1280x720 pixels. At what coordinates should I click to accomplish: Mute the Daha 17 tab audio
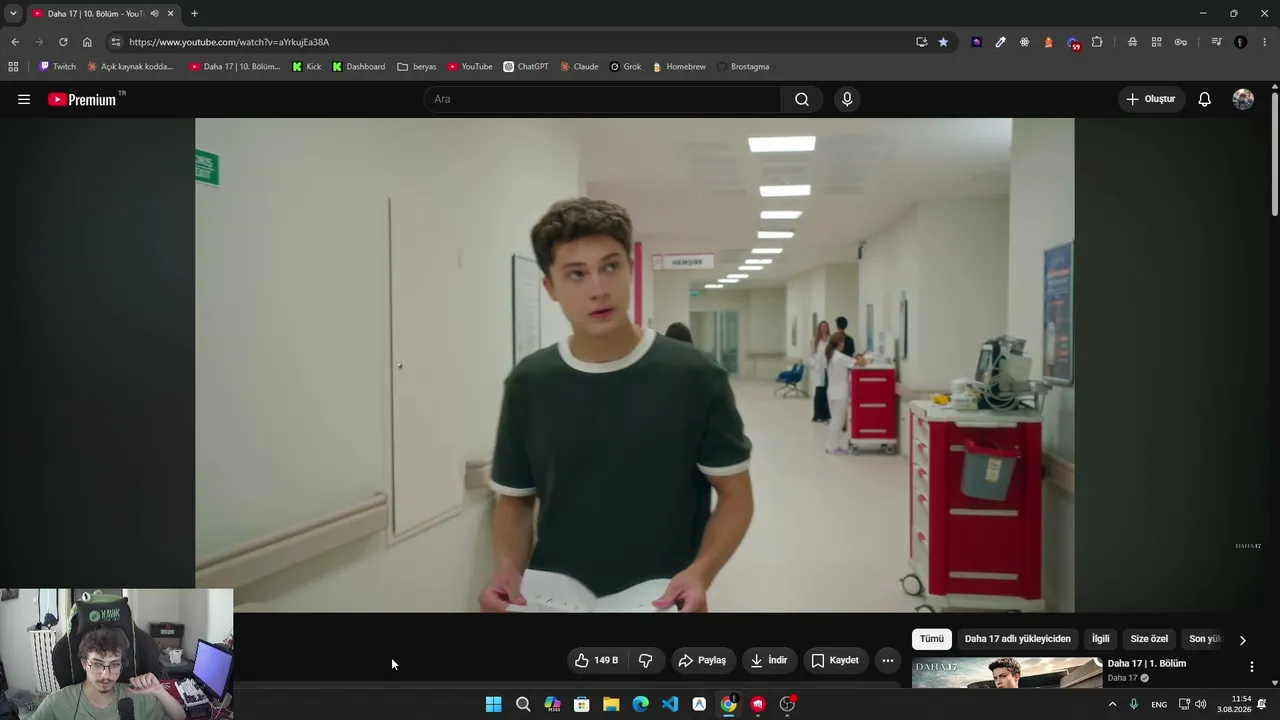(x=154, y=14)
